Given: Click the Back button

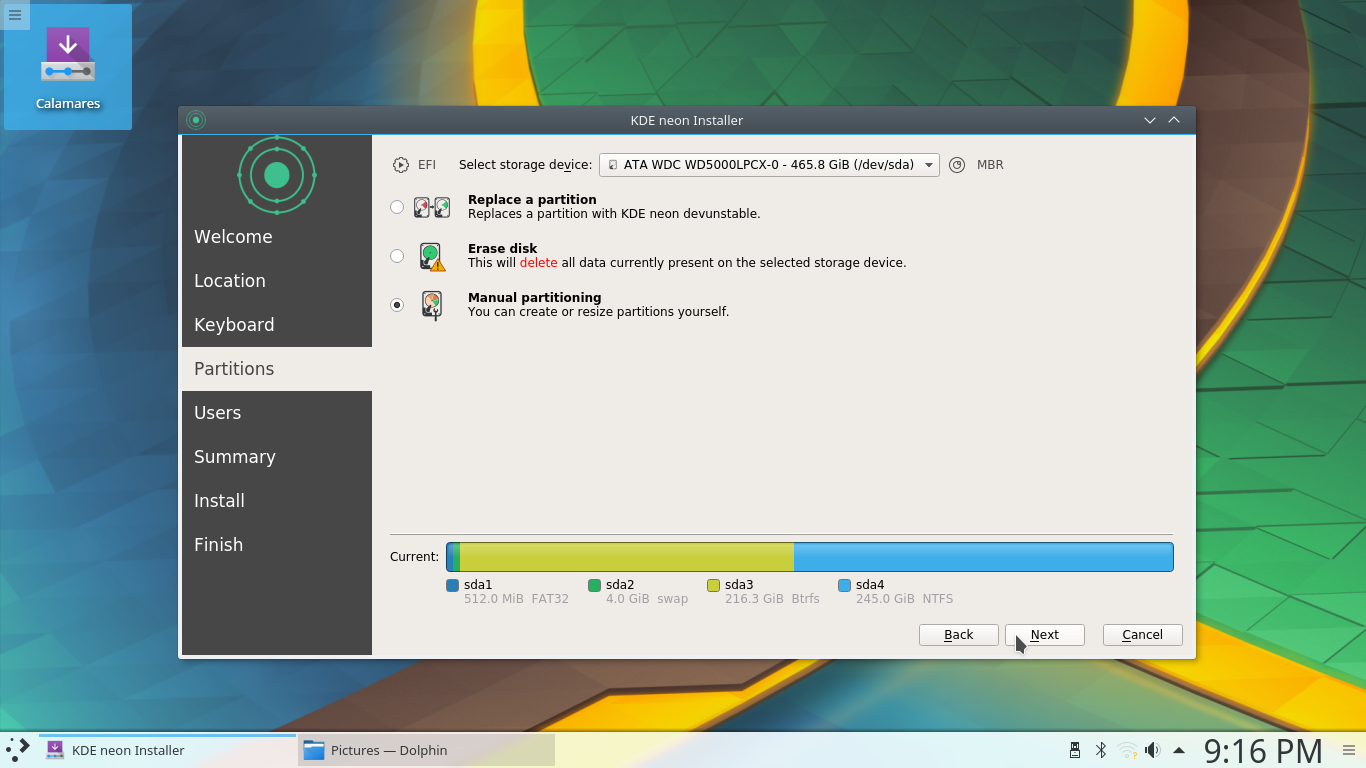Looking at the screenshot, I should (x=959, y=635).
